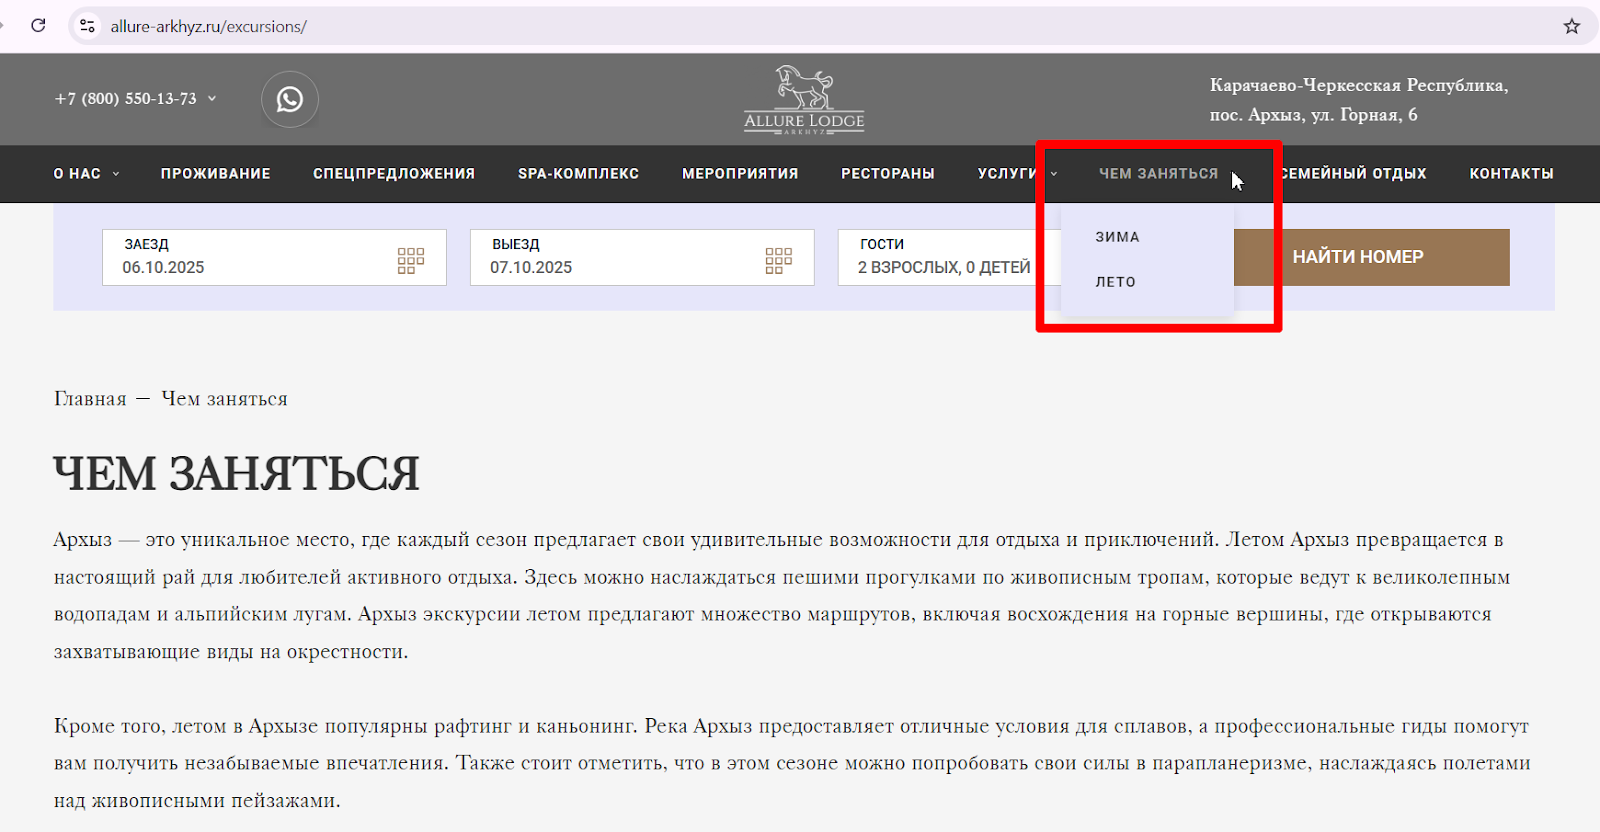Open the ПРОЖИВАНИЕ menu item
The image size is (1600, 832).
click(215, 174)
